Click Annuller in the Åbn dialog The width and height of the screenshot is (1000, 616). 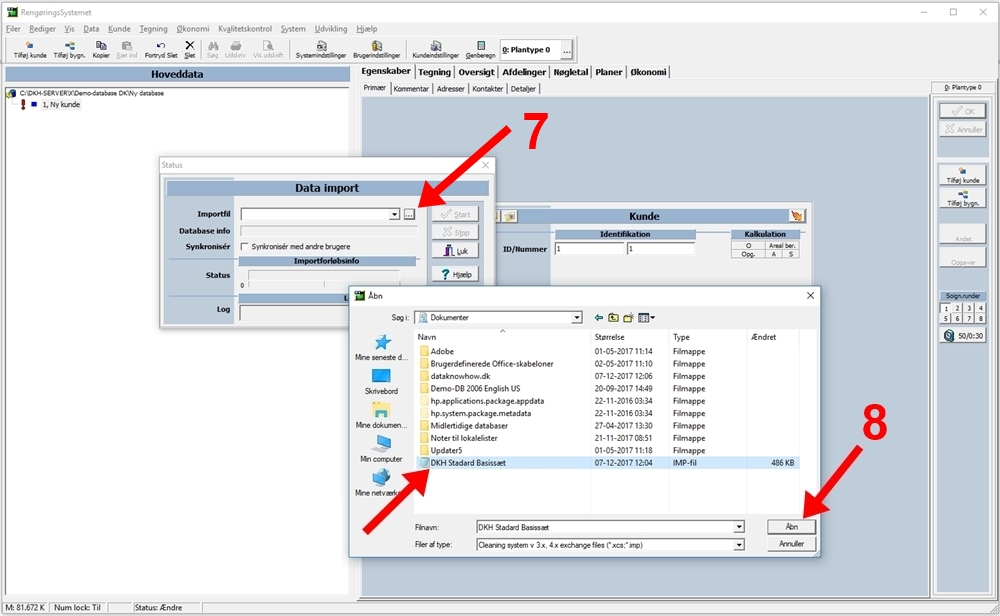[x=791, y=544]
